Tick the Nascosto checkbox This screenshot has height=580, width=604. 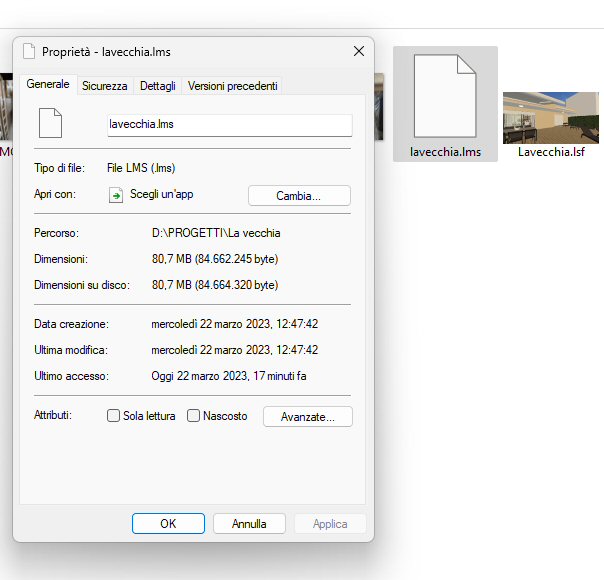tap(193, 416)
